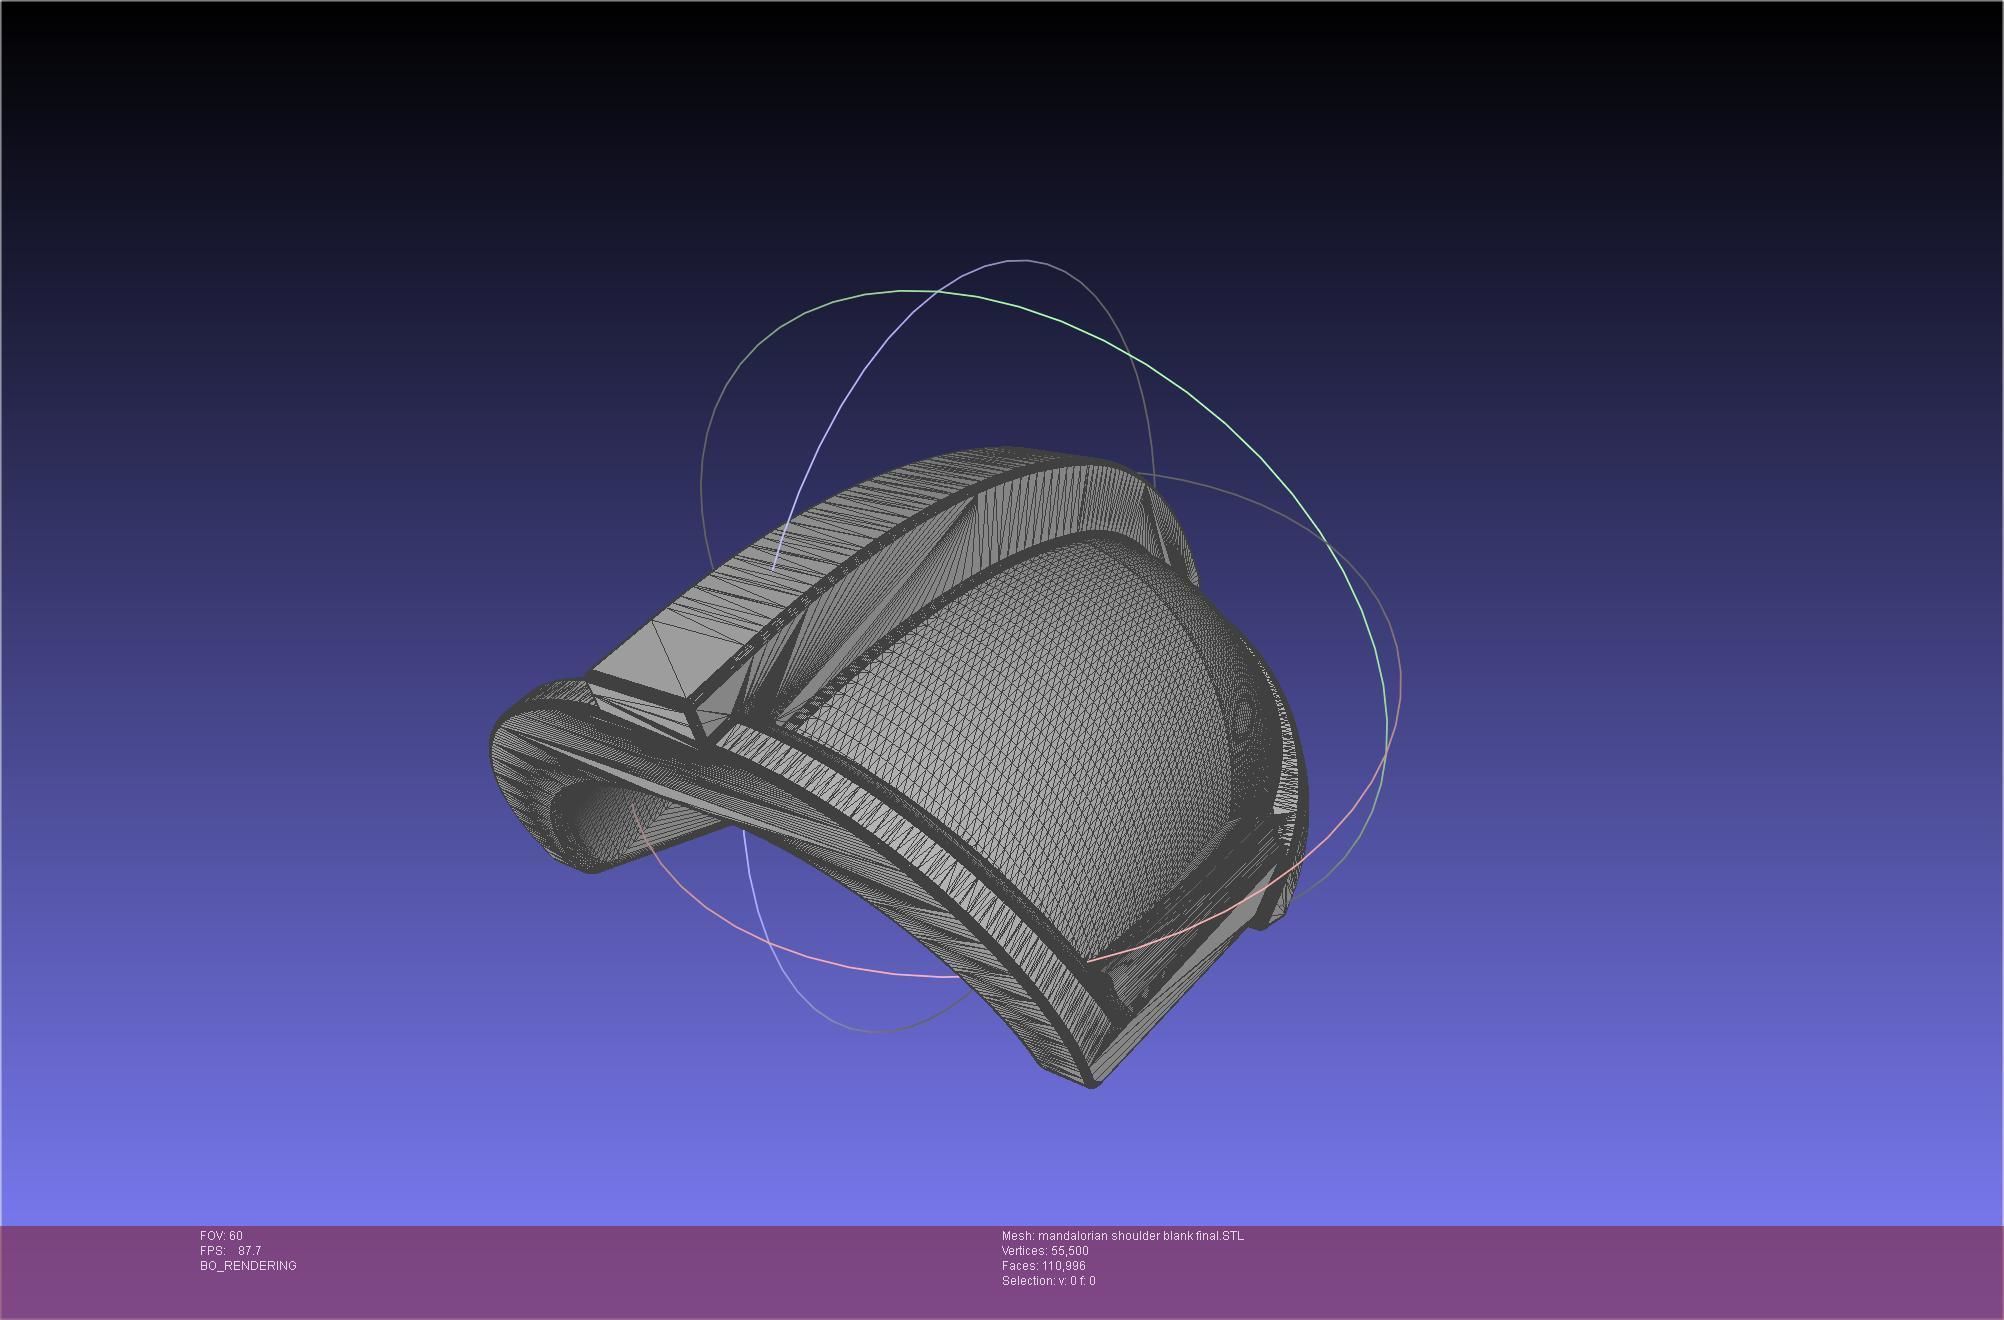This screenshot has height=1320, width=2004.
Task: Click the BO_RENDERING label
Action: point(248,1266)
